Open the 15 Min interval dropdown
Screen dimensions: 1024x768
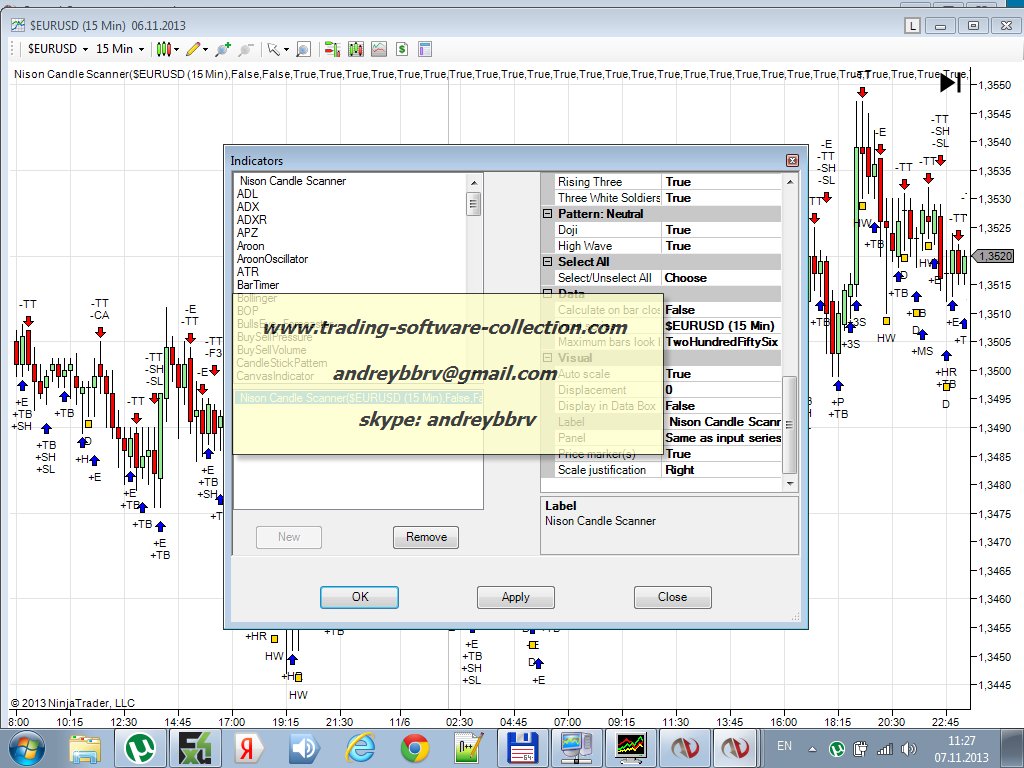120,48
